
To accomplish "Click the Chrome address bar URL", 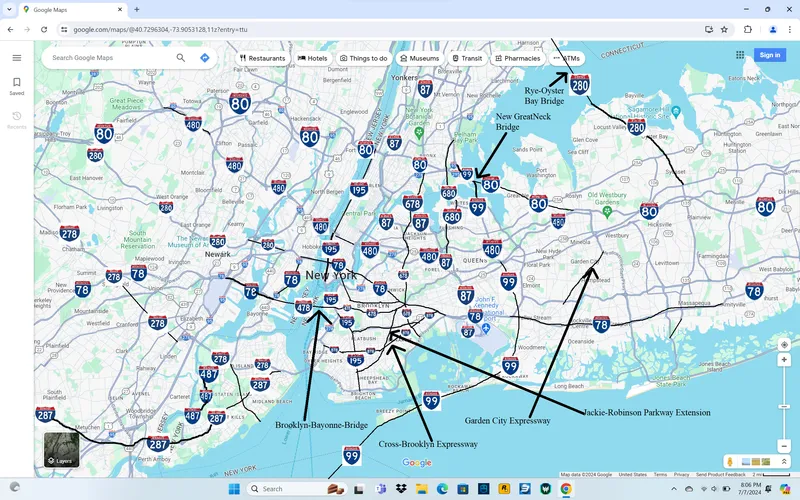I will (160, 30).
